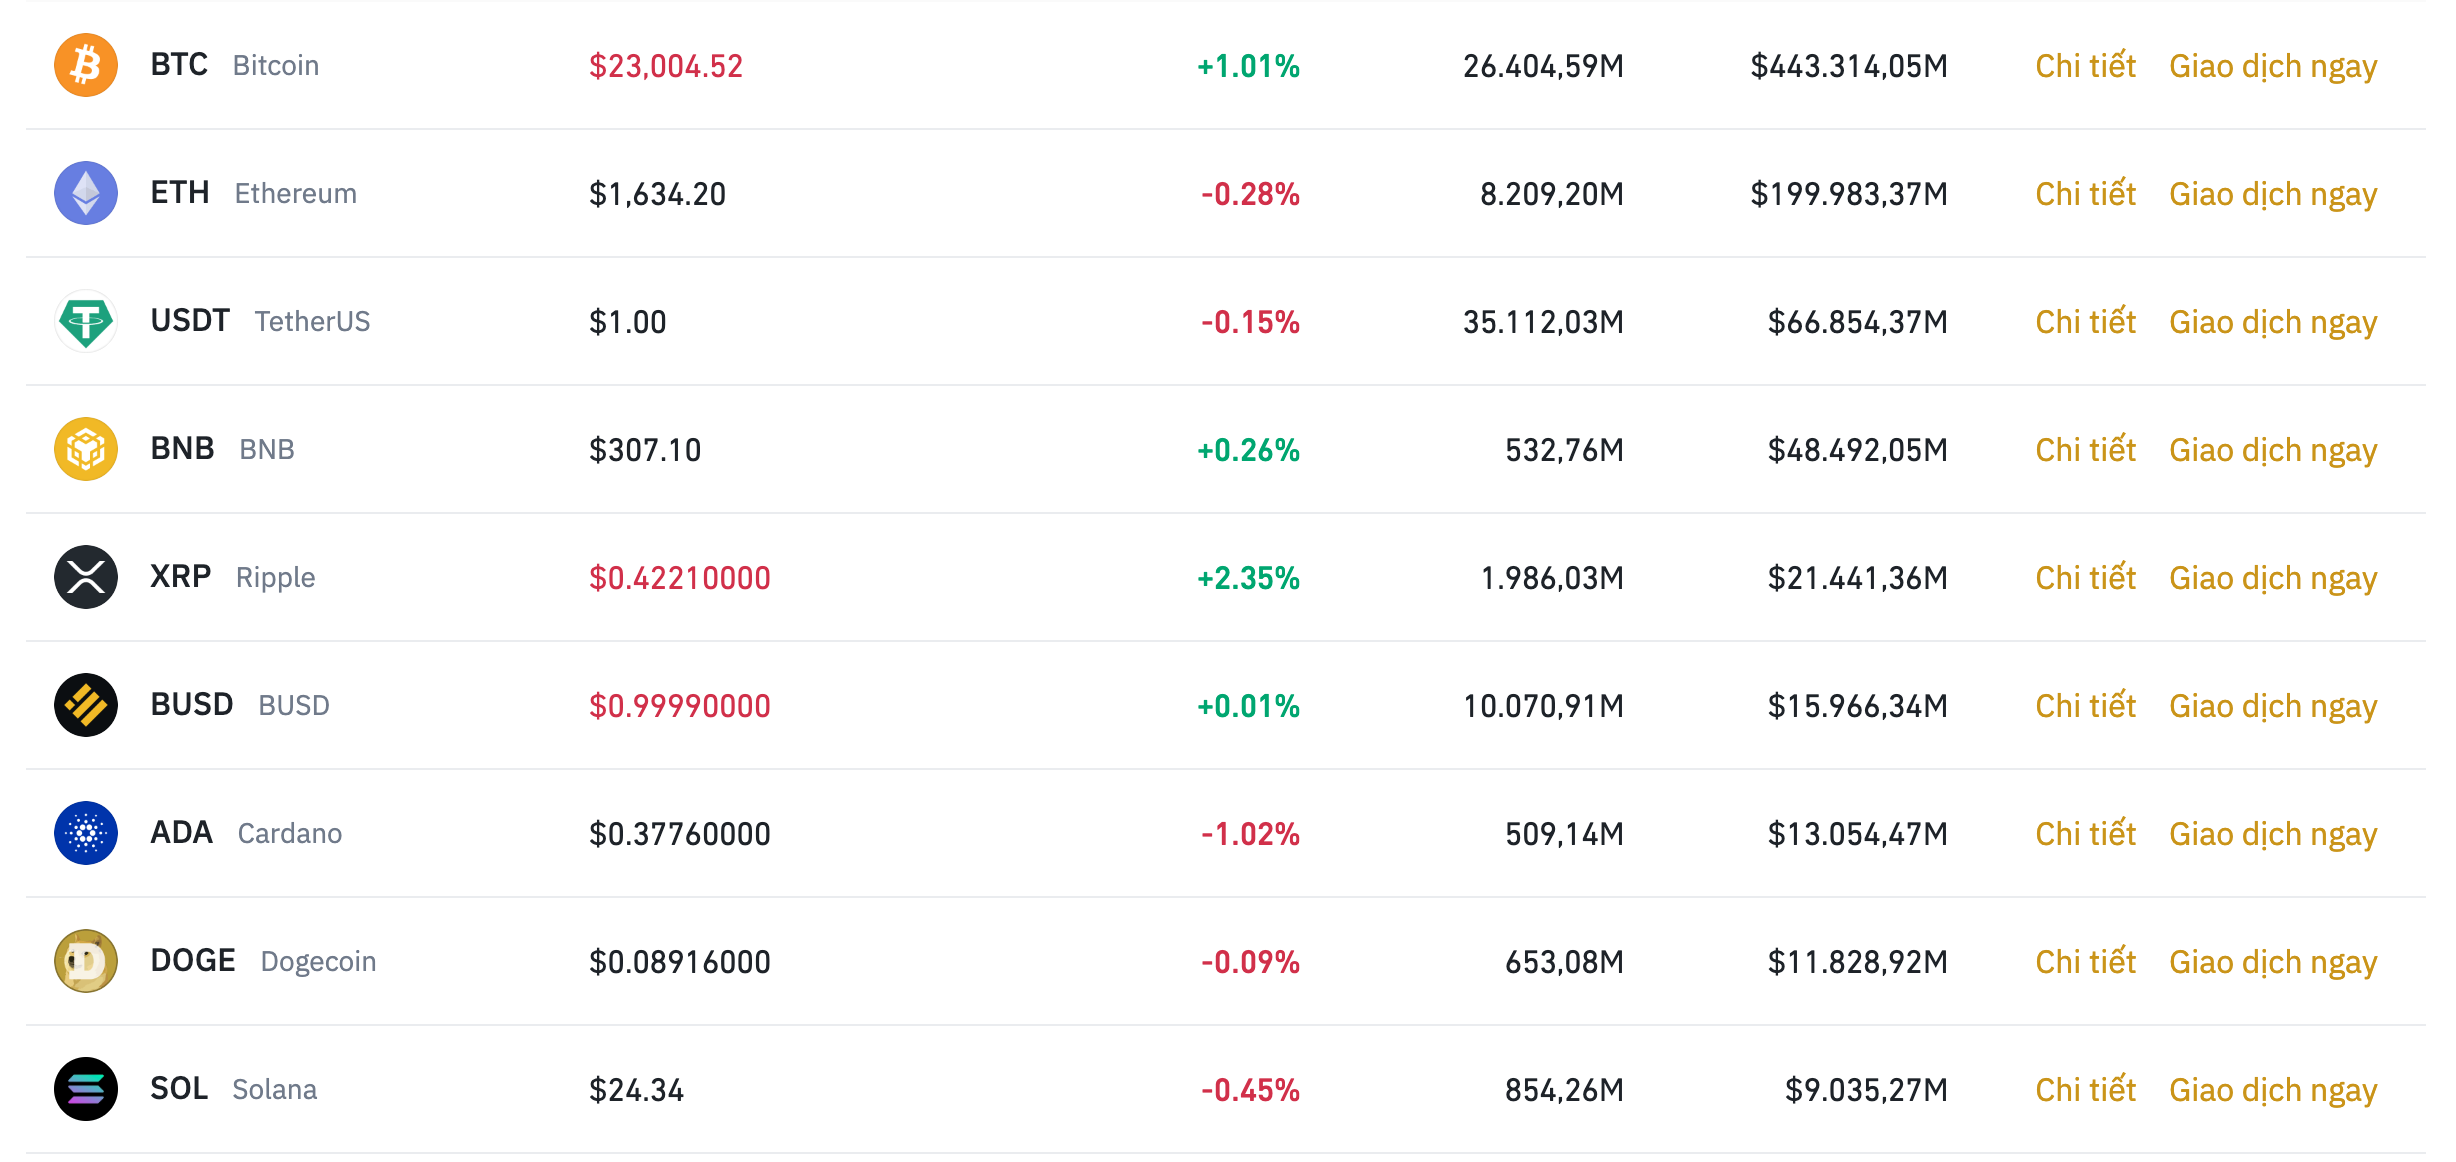2456x1162 pixels.
Task: Open Chi tiết for XRP
Action: click(x=2085, y=577)
